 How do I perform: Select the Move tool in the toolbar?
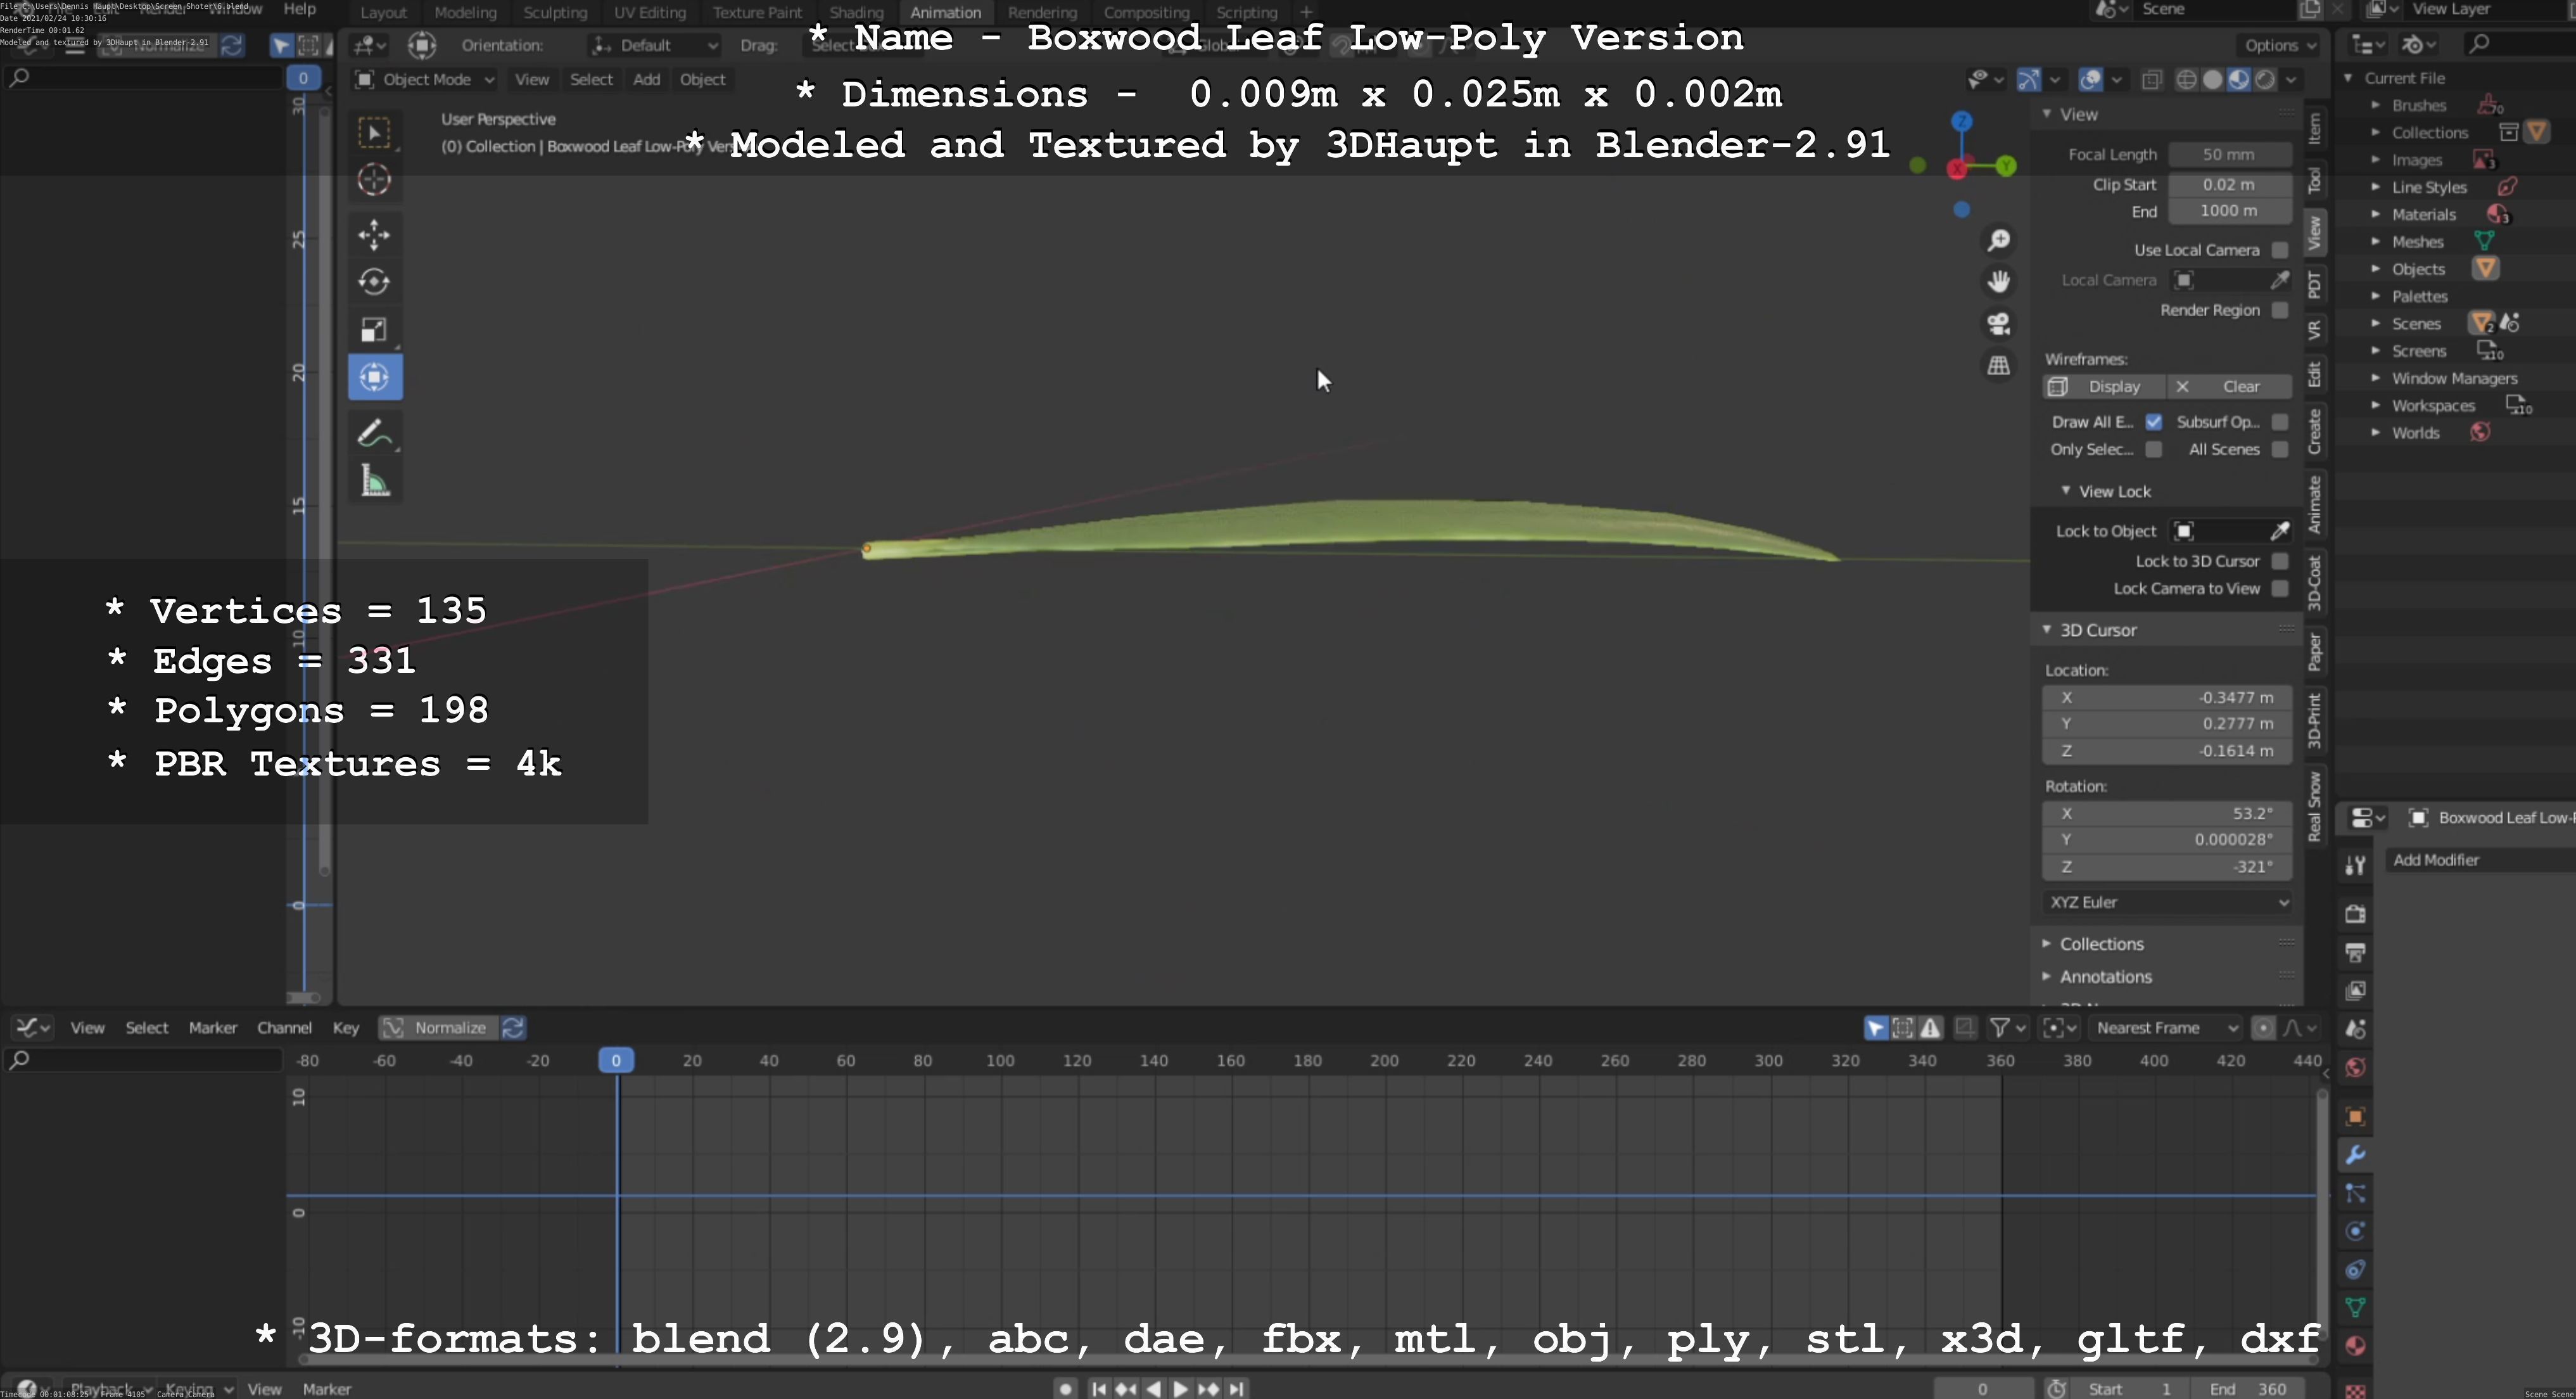tap(374, 235)
